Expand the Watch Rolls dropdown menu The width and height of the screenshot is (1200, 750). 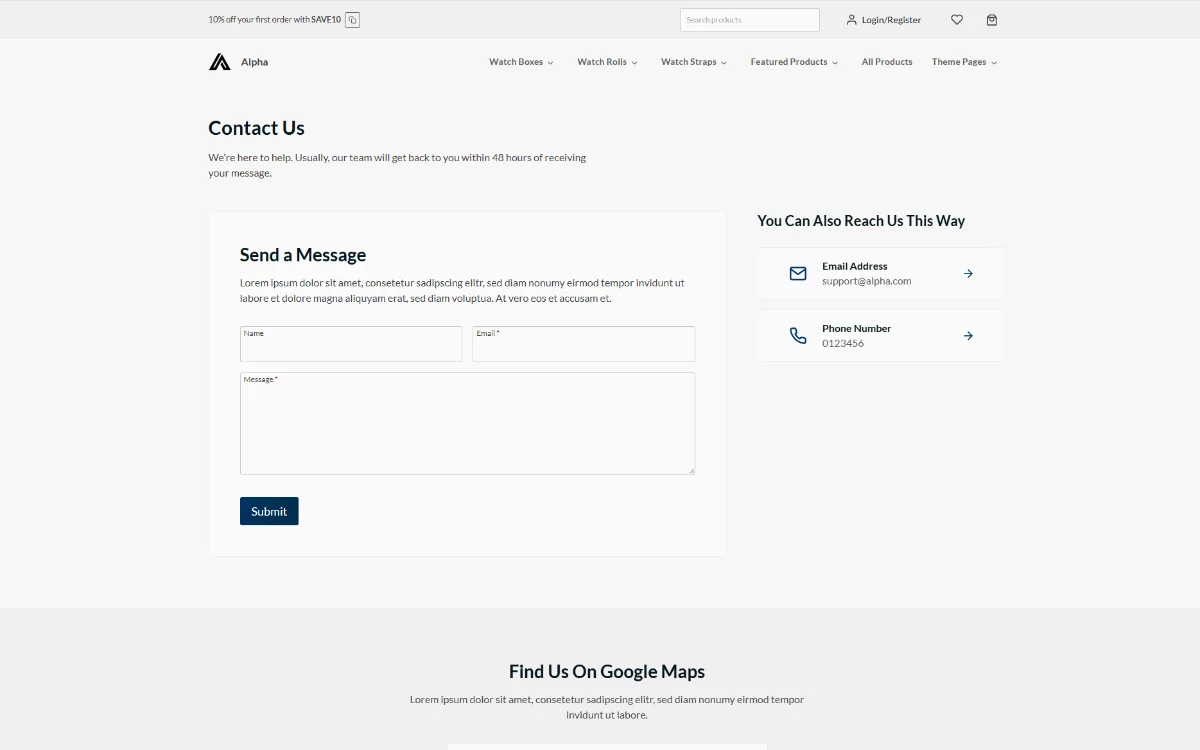[607, 62]
